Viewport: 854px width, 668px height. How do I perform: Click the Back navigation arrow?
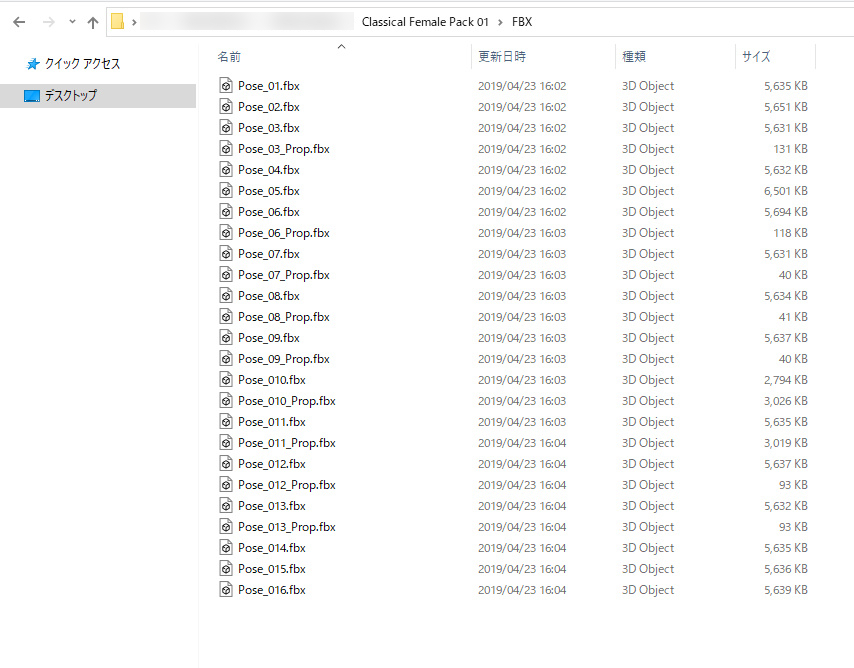(19, 21)
